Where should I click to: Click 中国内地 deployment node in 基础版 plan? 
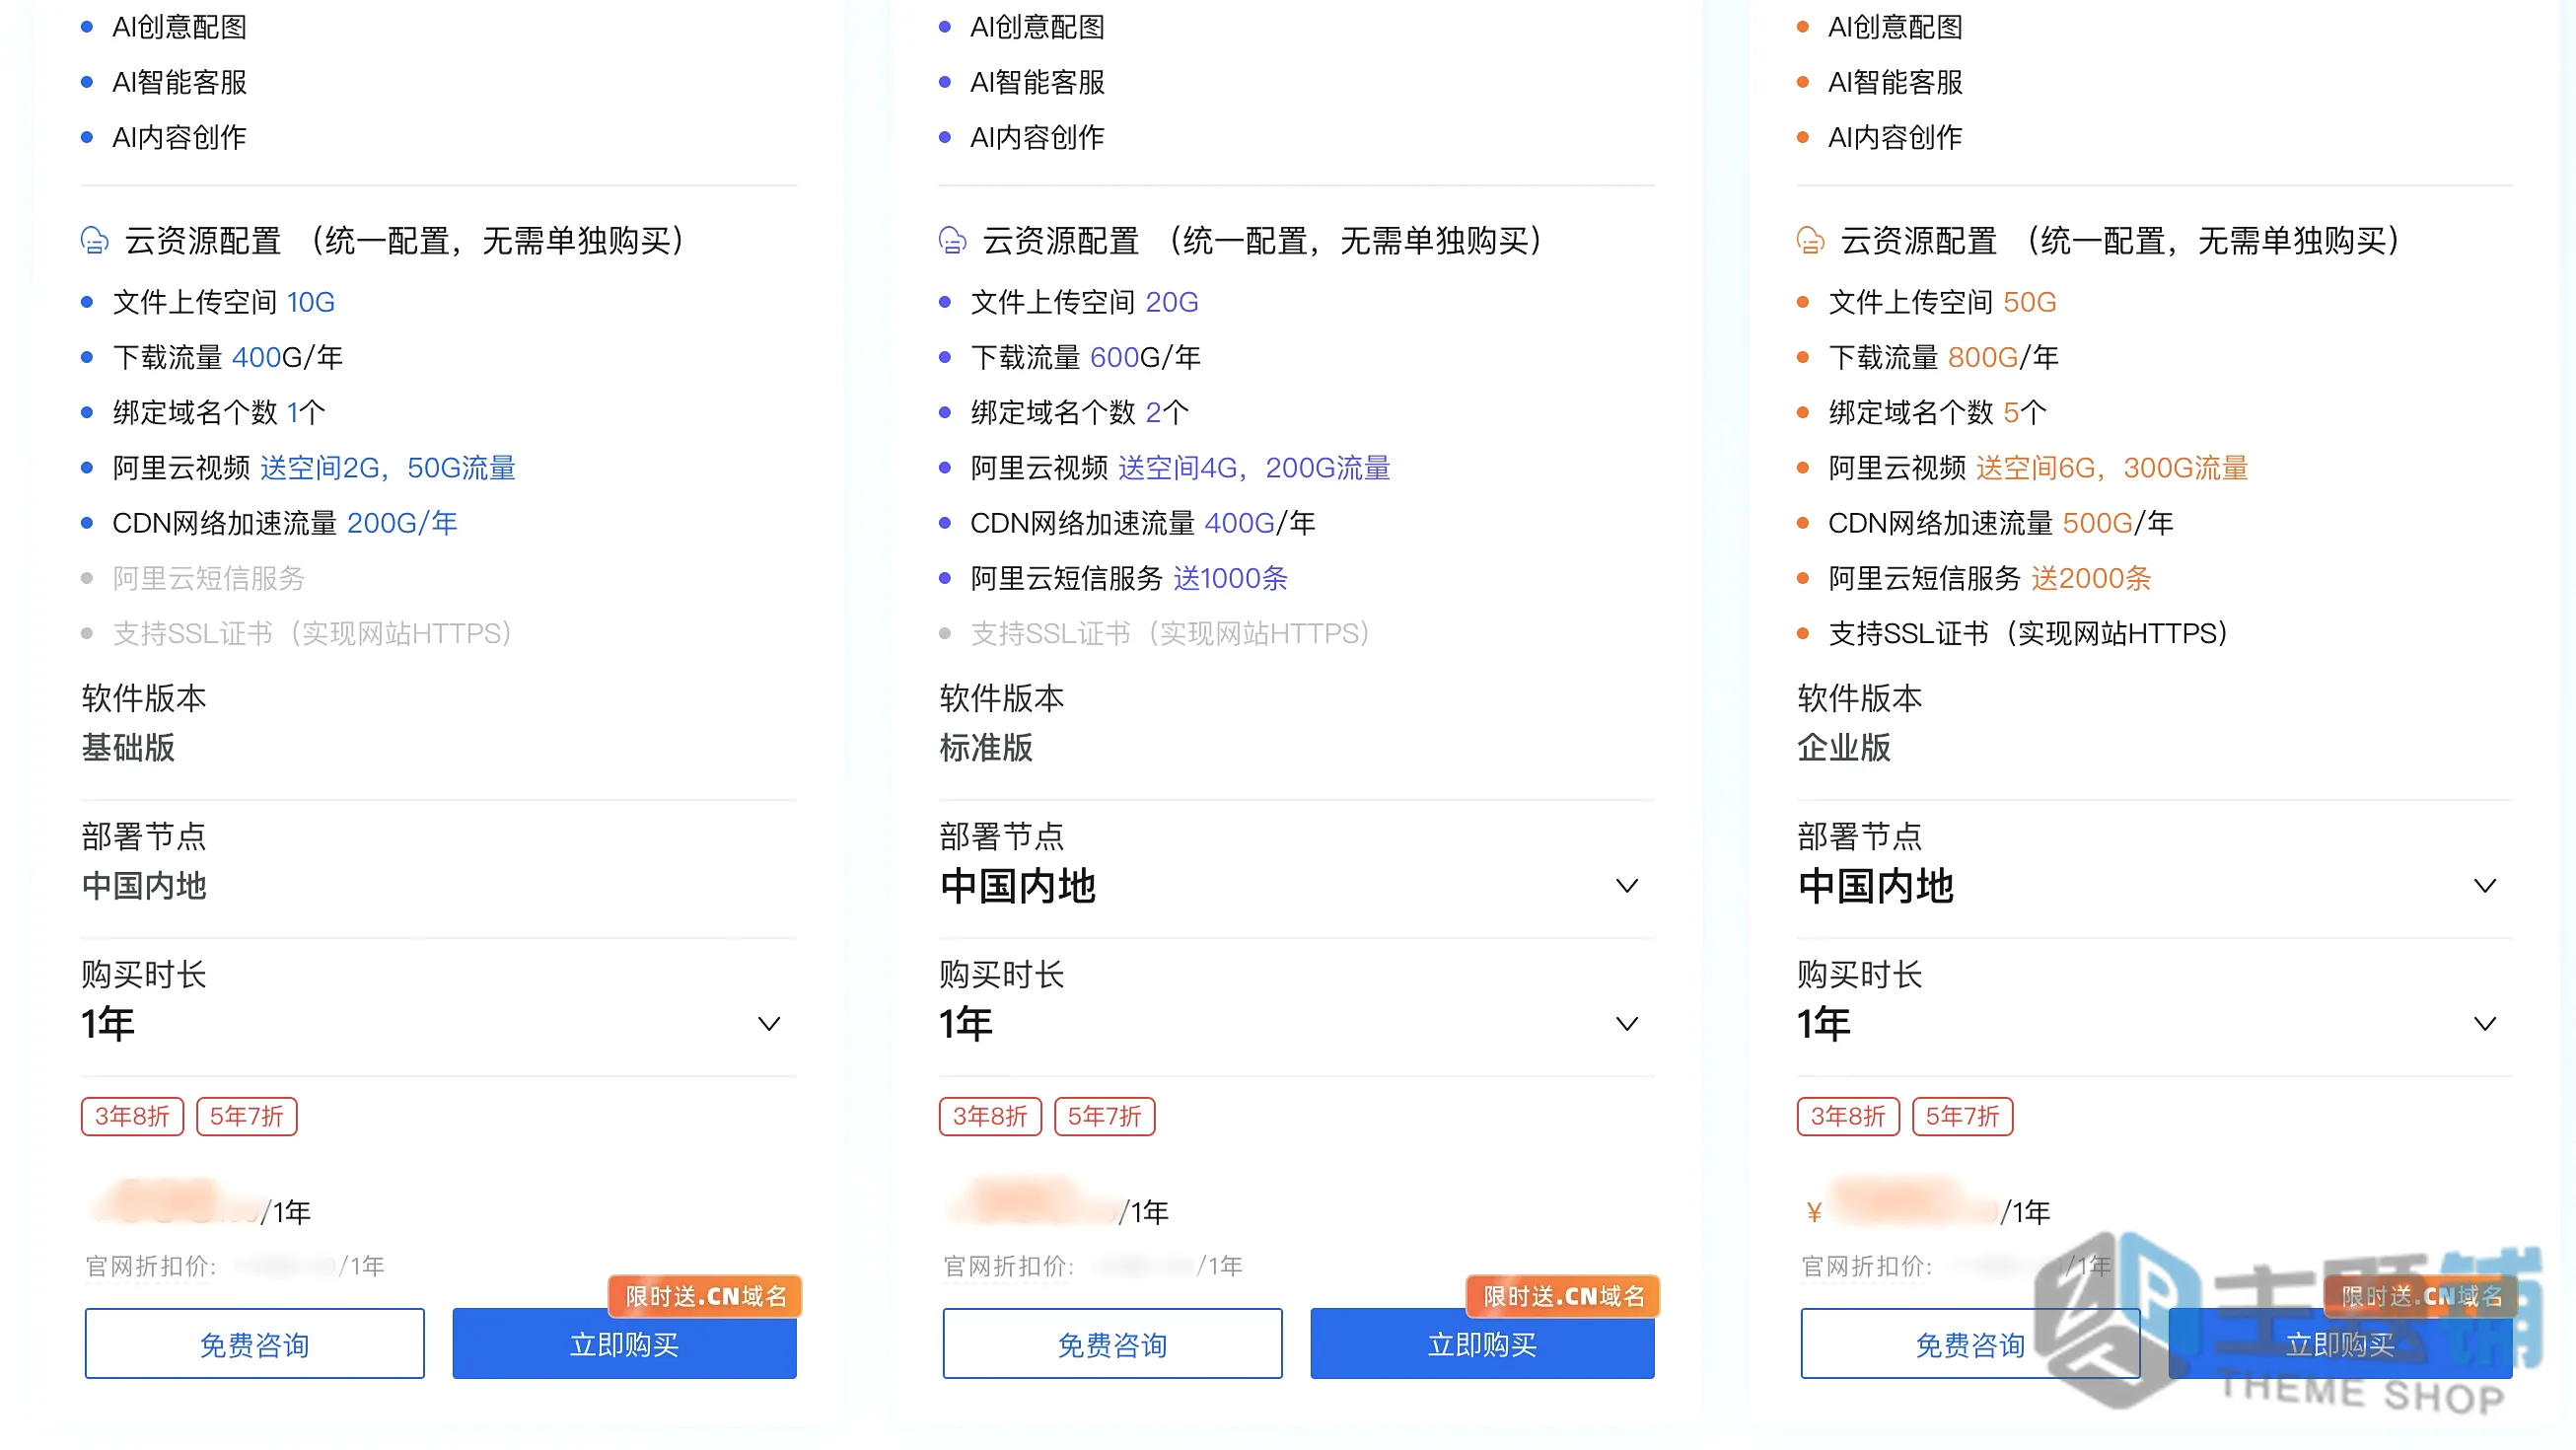point(144,886)
